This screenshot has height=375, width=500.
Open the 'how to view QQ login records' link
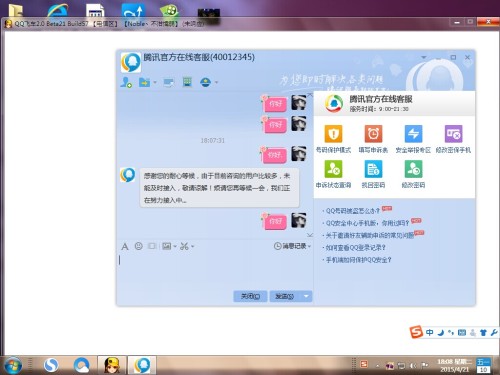[x=355, y=248]
